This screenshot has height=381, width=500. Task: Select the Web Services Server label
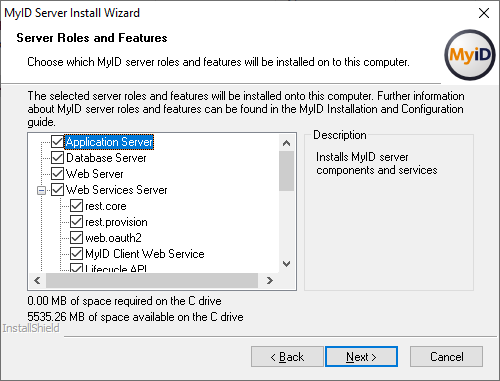tap(116, 190)
